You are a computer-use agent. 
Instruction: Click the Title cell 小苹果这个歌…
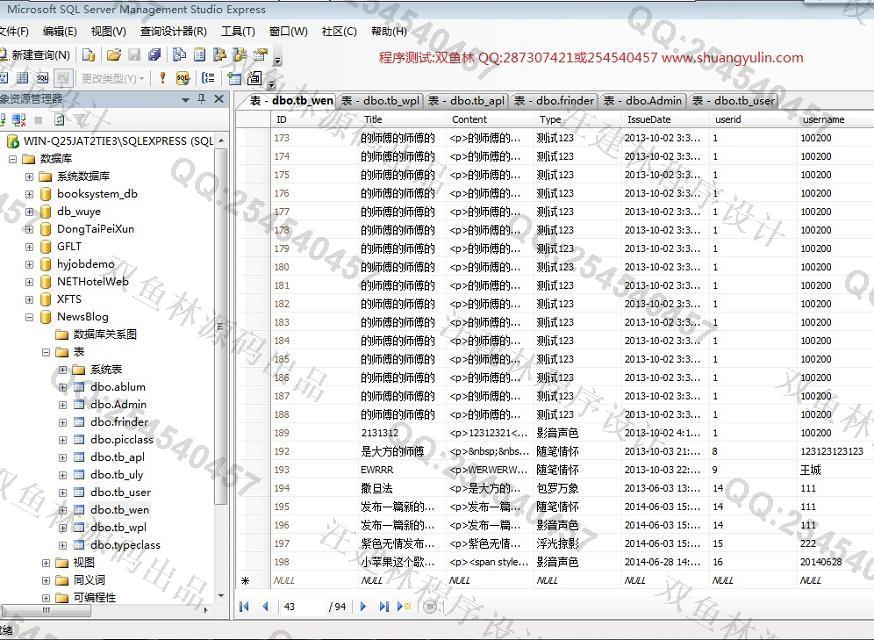click(x=402, y=562)
